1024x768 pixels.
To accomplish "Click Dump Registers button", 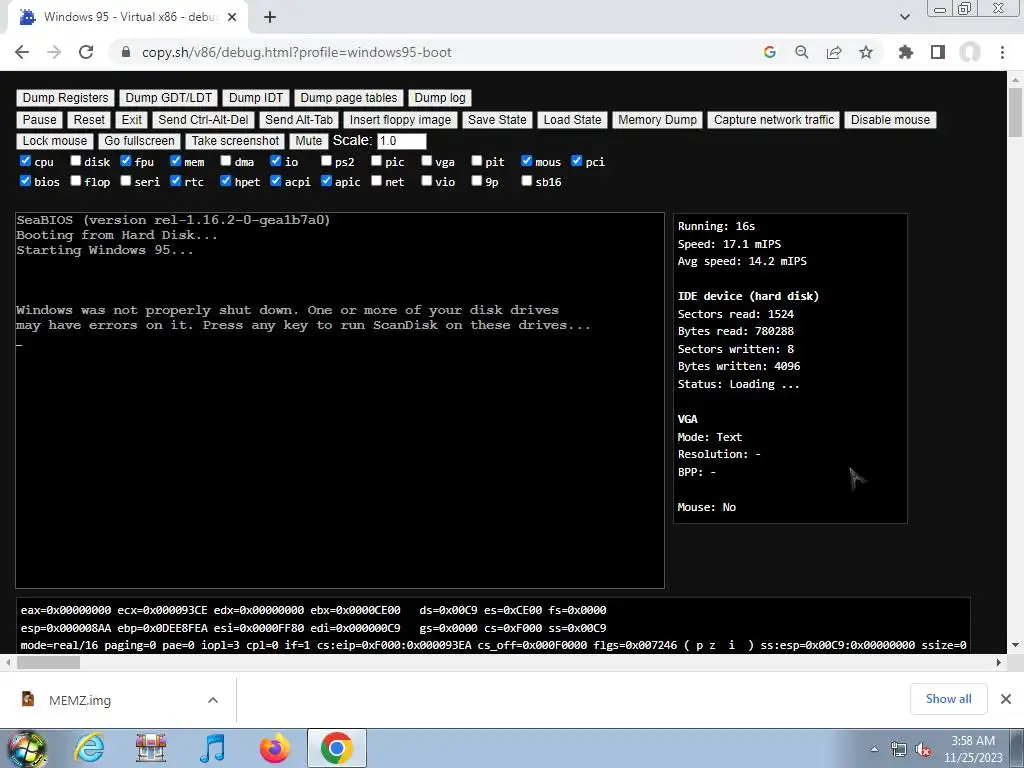I will [x=65, y=98].
